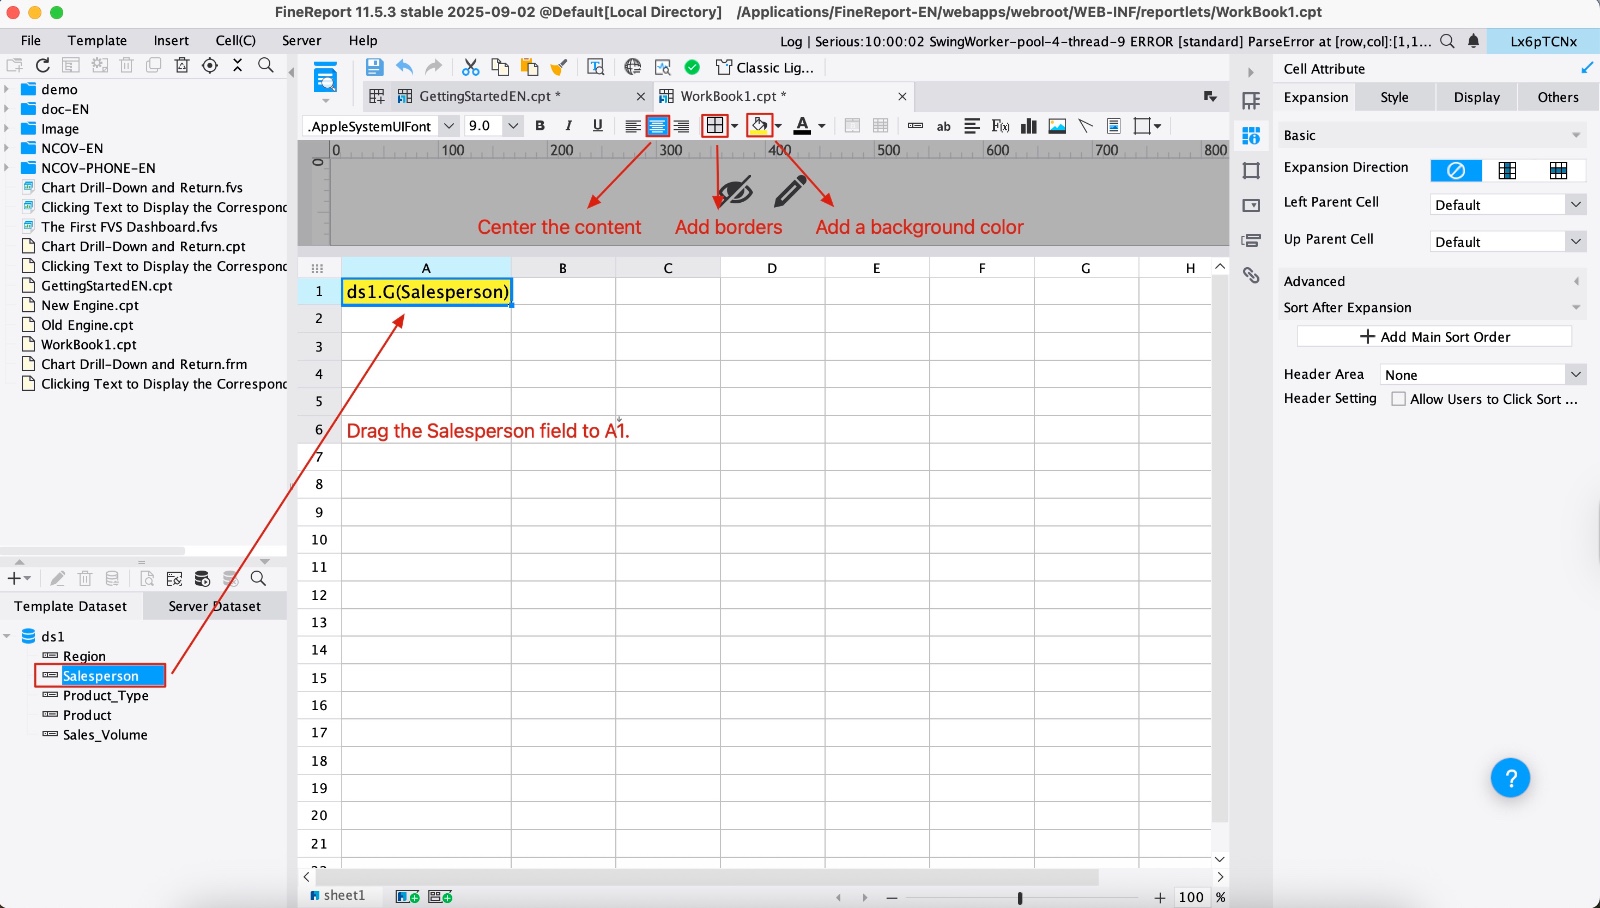Toggle Italic formatting
The width and height of the screenshot is (1600, 908).
[569, 126]
